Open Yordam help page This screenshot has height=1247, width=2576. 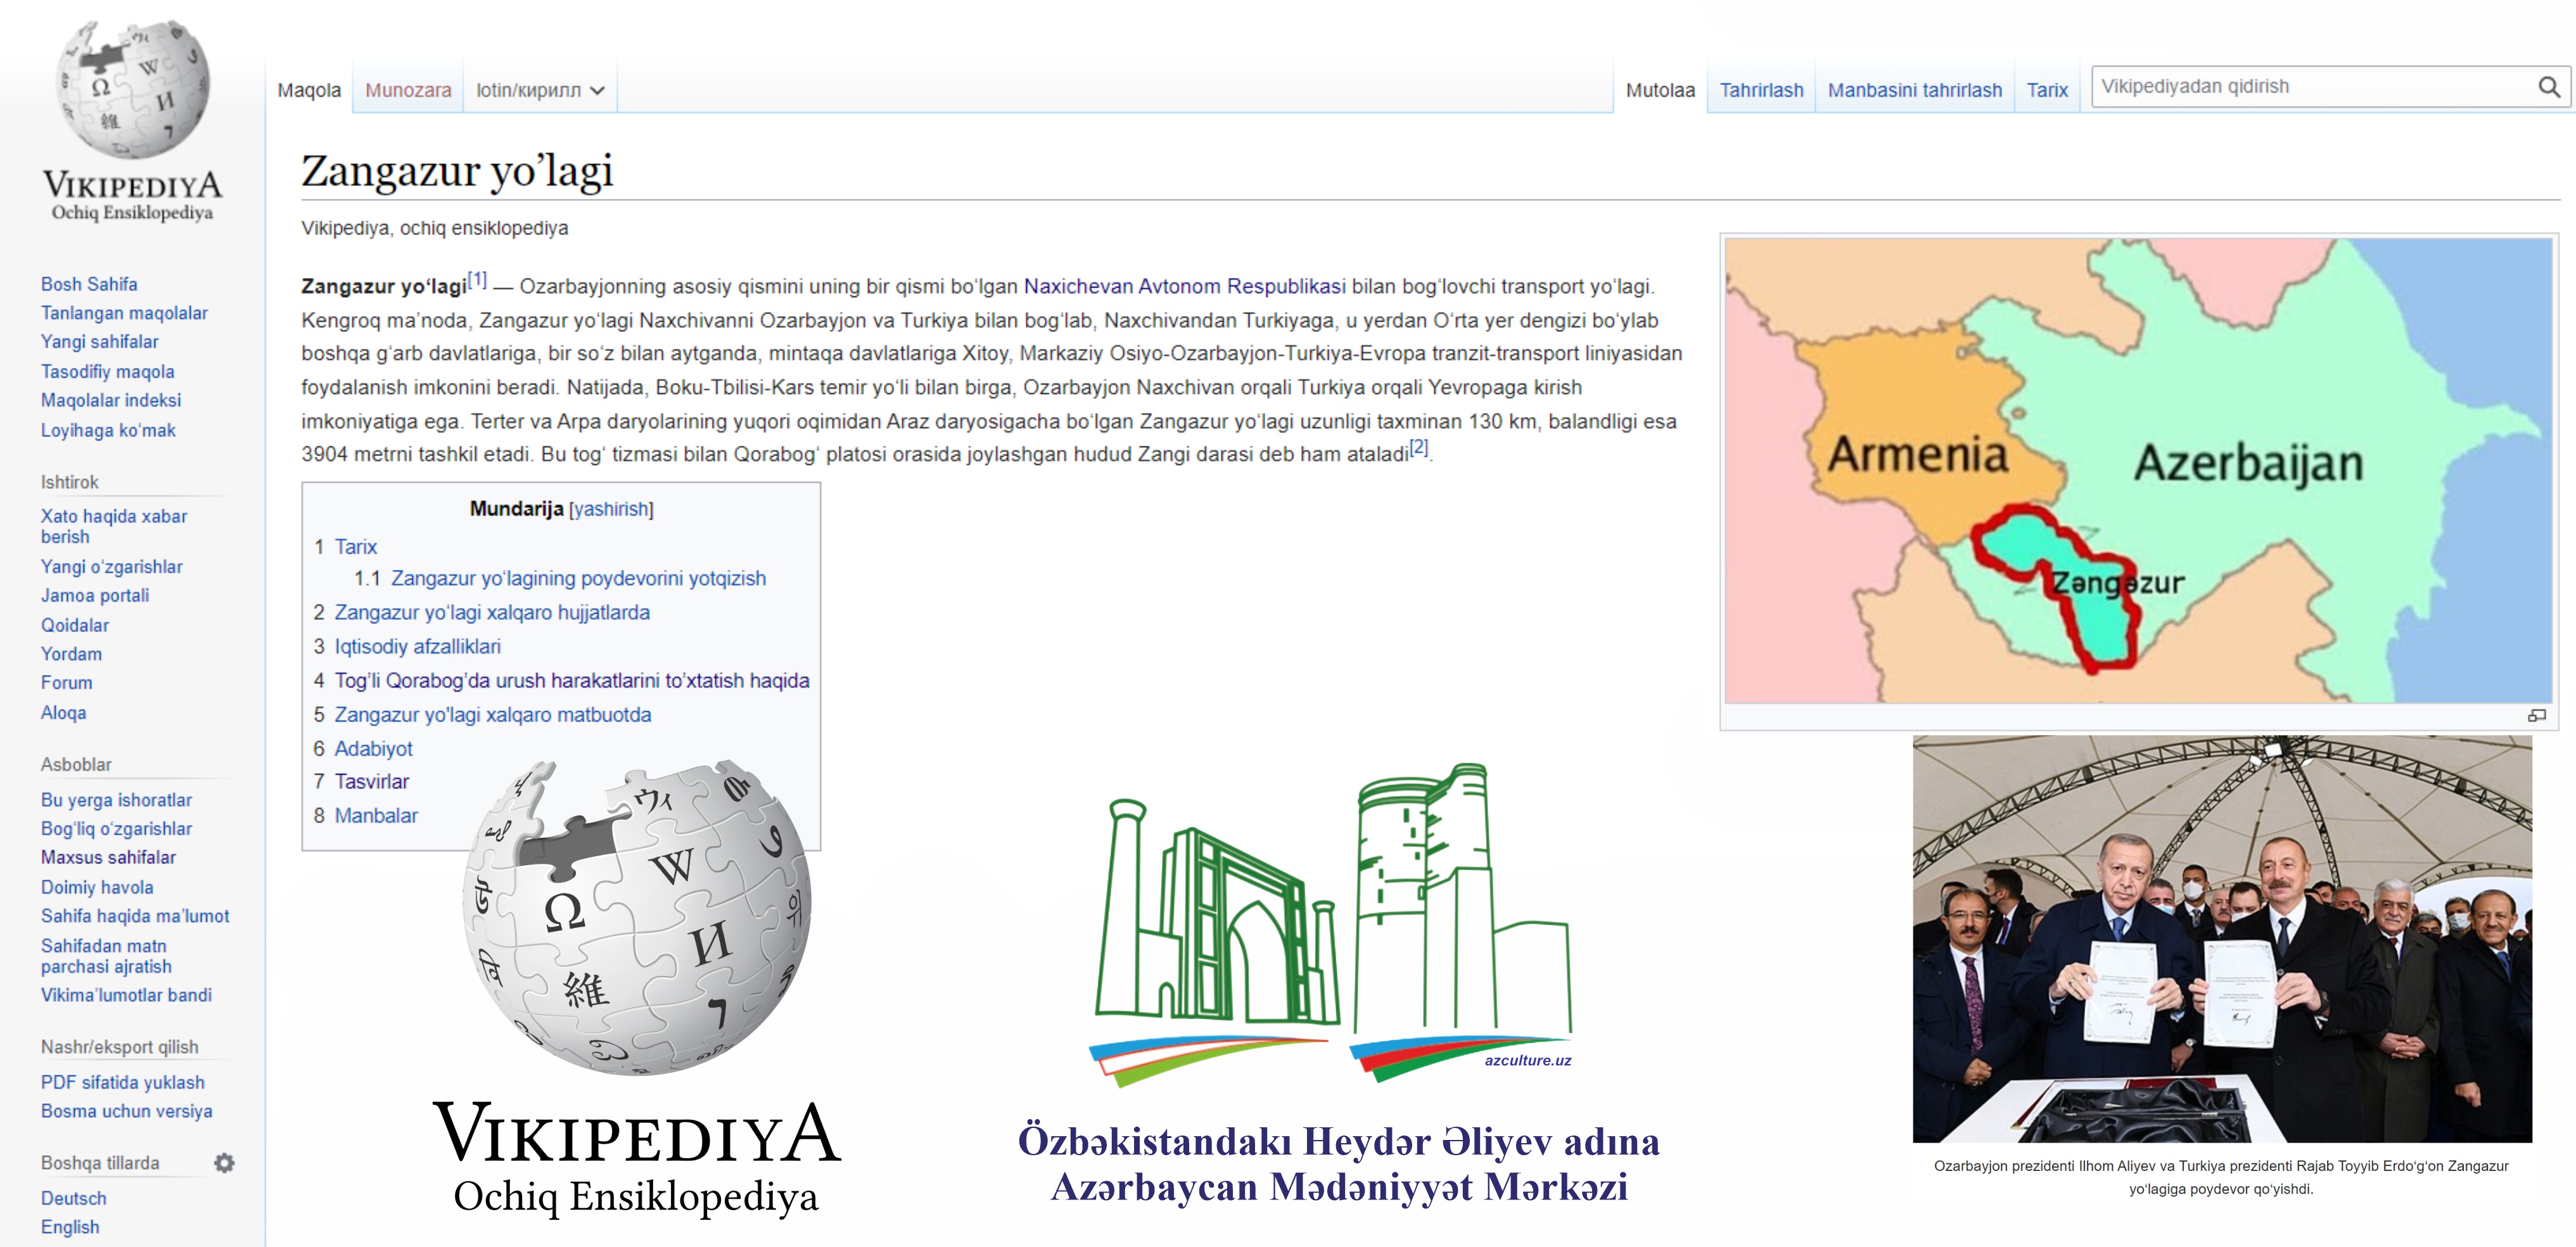[x=71, y=654]
